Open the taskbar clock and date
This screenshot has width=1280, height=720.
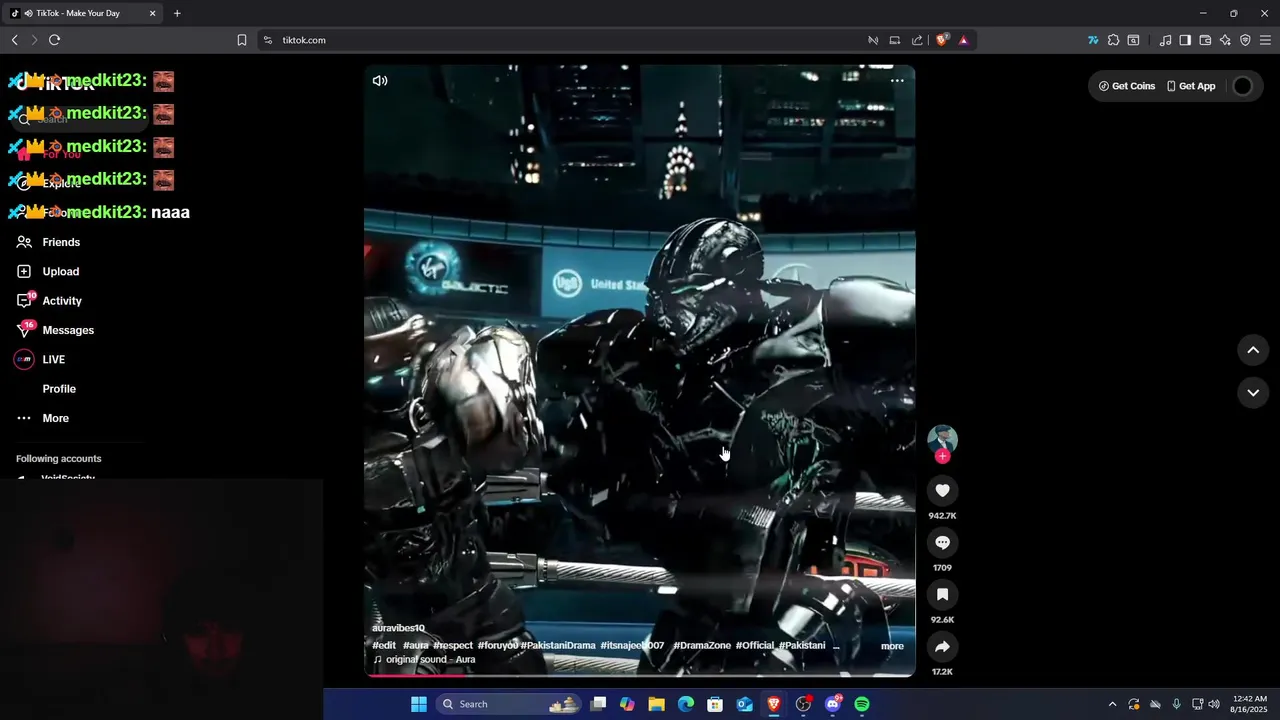coord(1249,704)
